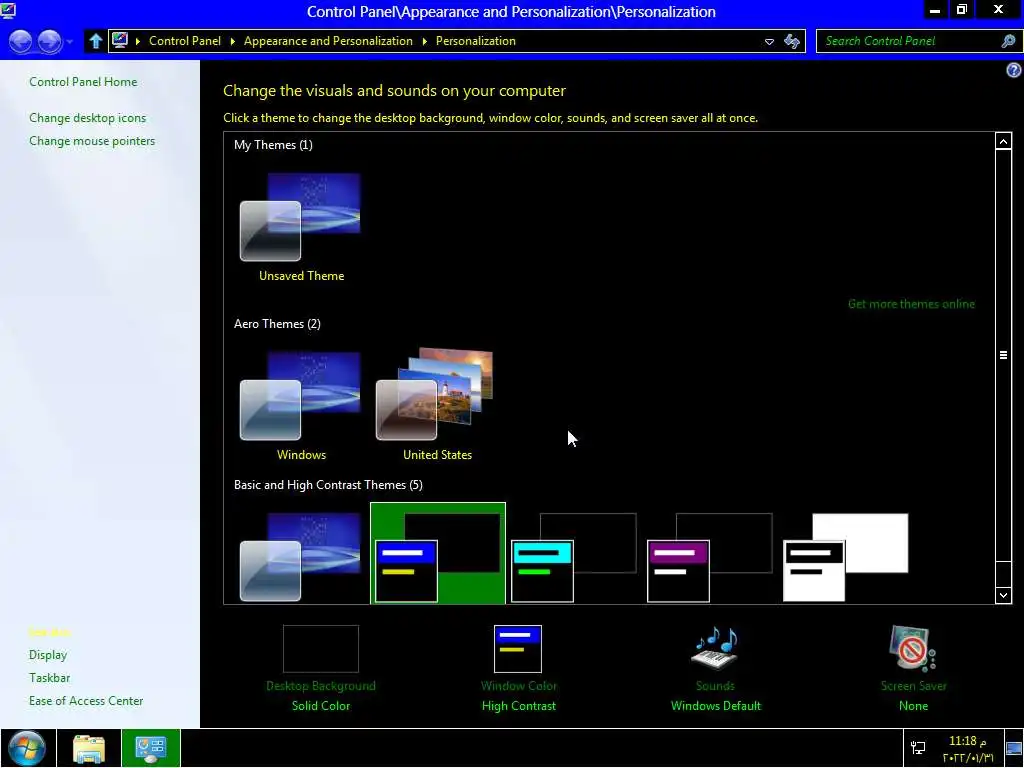Click the Appearance and Personalization breadcrumb
Image resolution: width=1024 pixels, height=768 pixels.
coord(328,40)
